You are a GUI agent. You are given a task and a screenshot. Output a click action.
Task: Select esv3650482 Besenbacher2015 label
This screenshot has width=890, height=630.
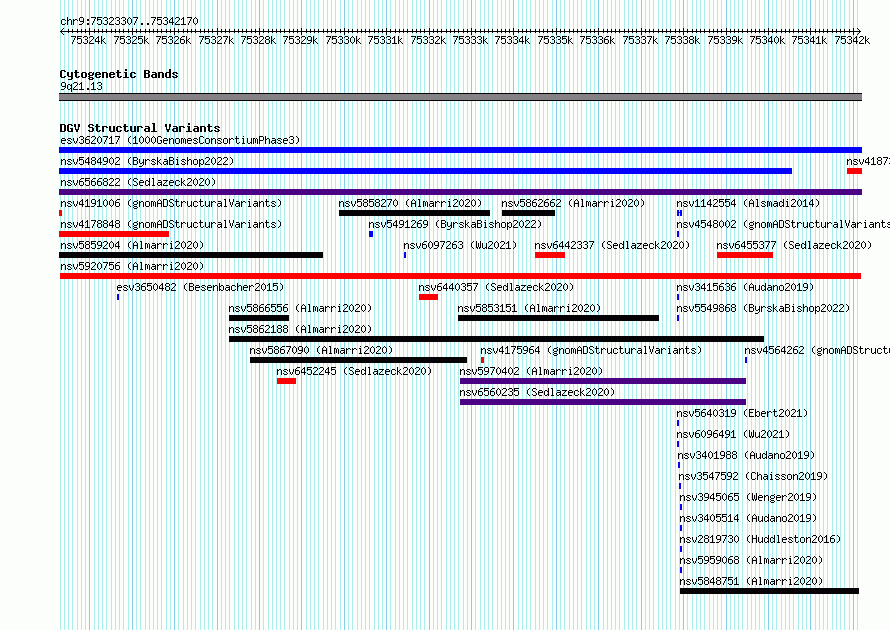[x=200, y=287]
